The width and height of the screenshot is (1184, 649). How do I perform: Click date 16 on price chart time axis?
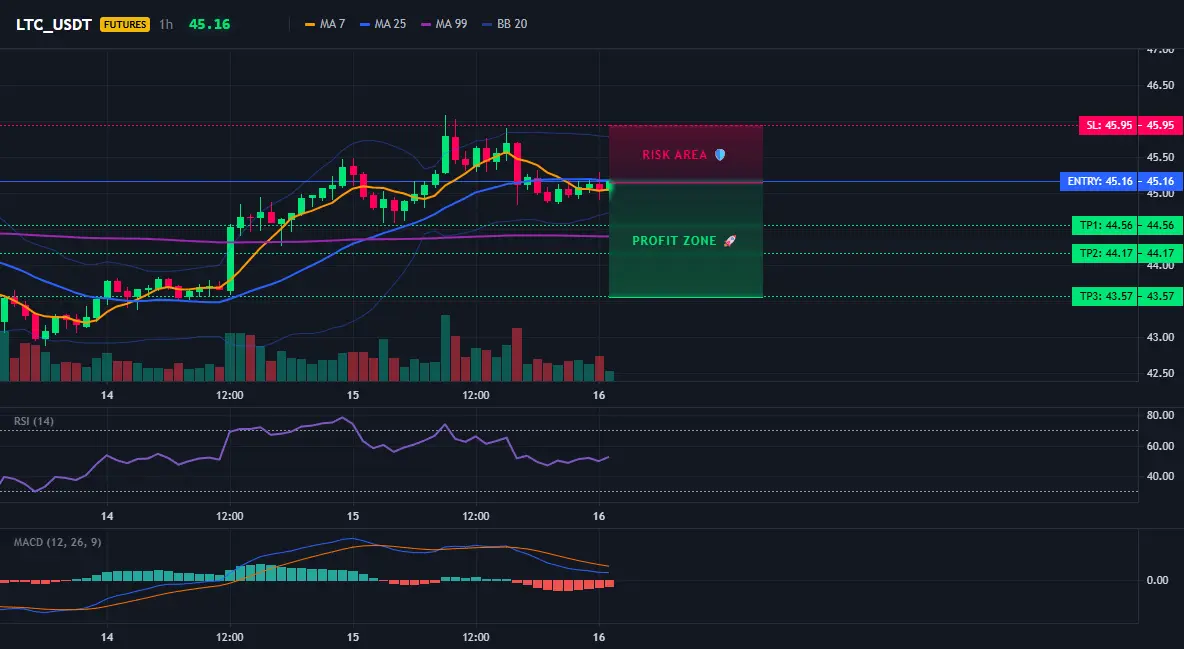(x=599, y=395)
